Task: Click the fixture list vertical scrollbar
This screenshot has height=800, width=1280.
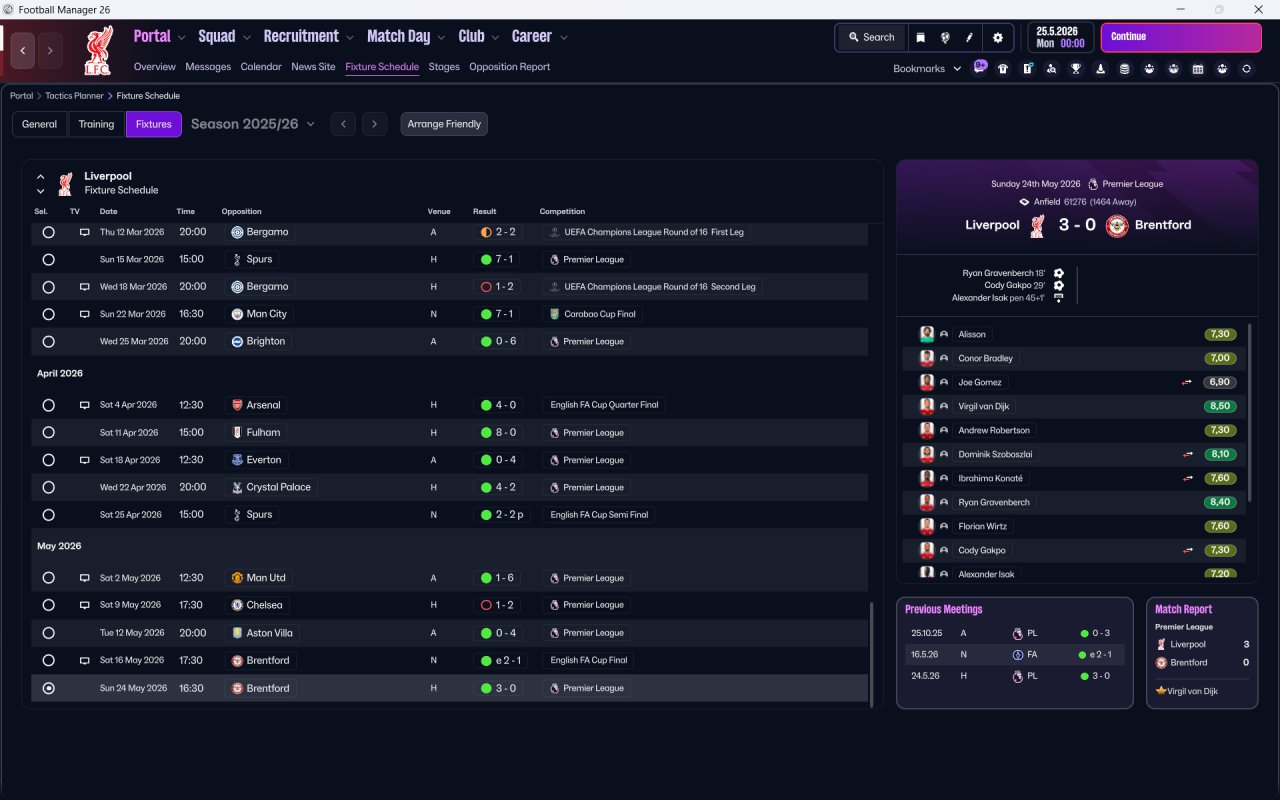Action: (871, 654)
